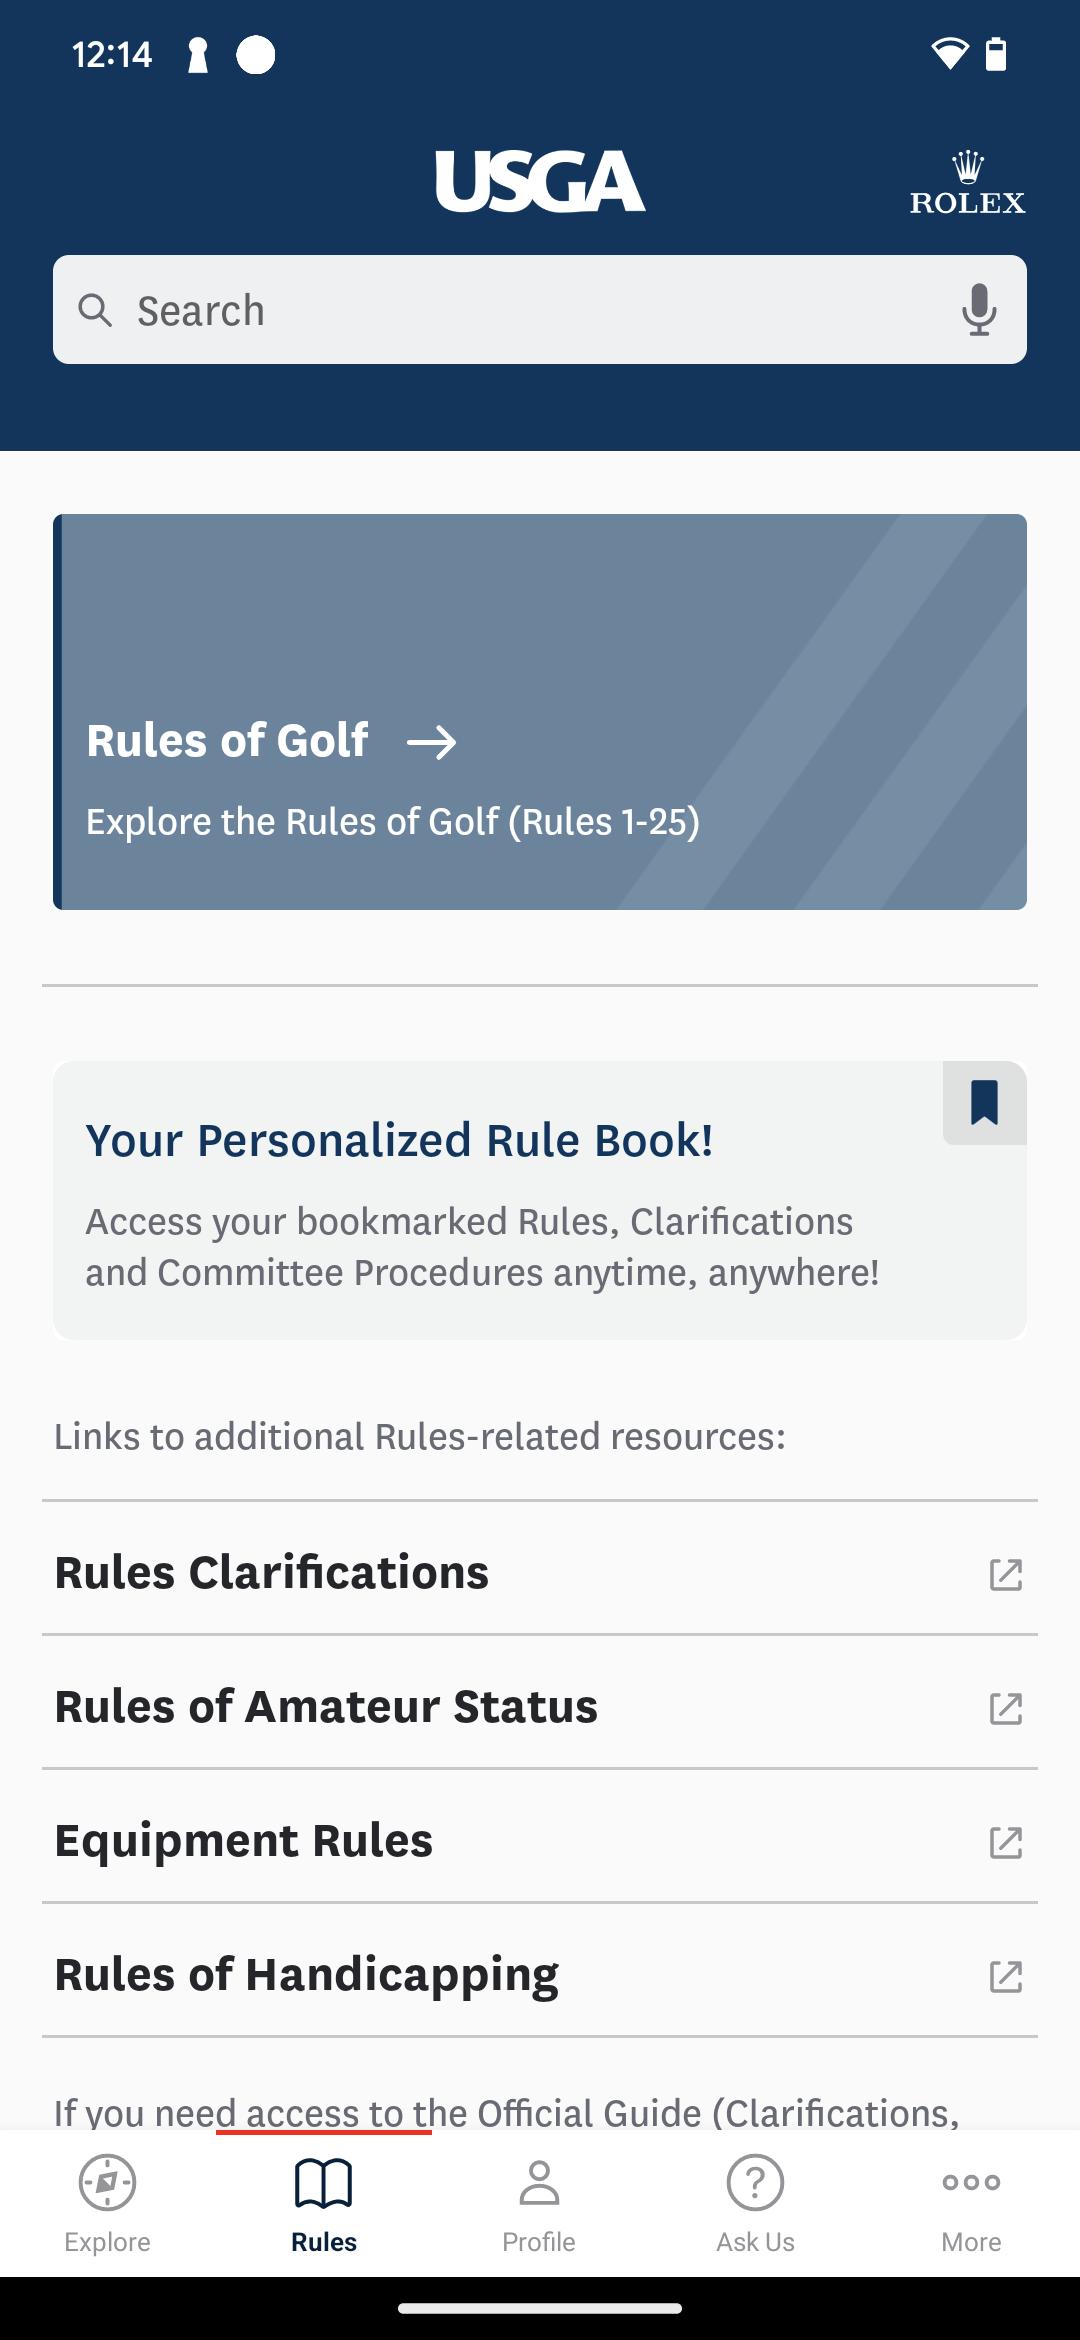1080x2340 pixels.
Task: Tap the bookmark icon on Personalized Rule Book
Action: (x=985, y=1103)
